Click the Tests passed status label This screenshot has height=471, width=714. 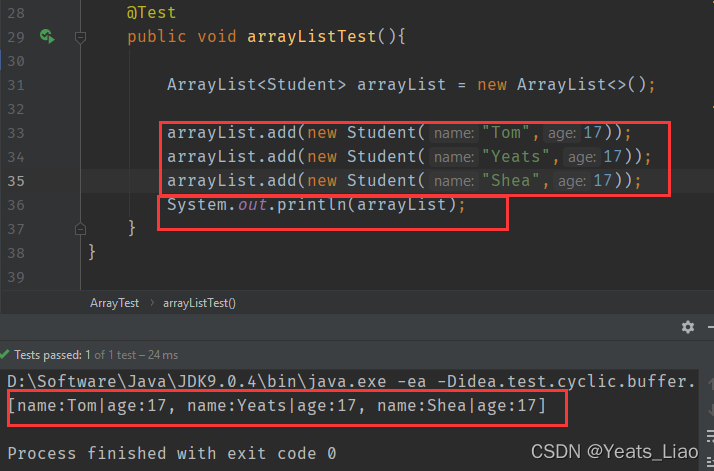click(96, 355)
